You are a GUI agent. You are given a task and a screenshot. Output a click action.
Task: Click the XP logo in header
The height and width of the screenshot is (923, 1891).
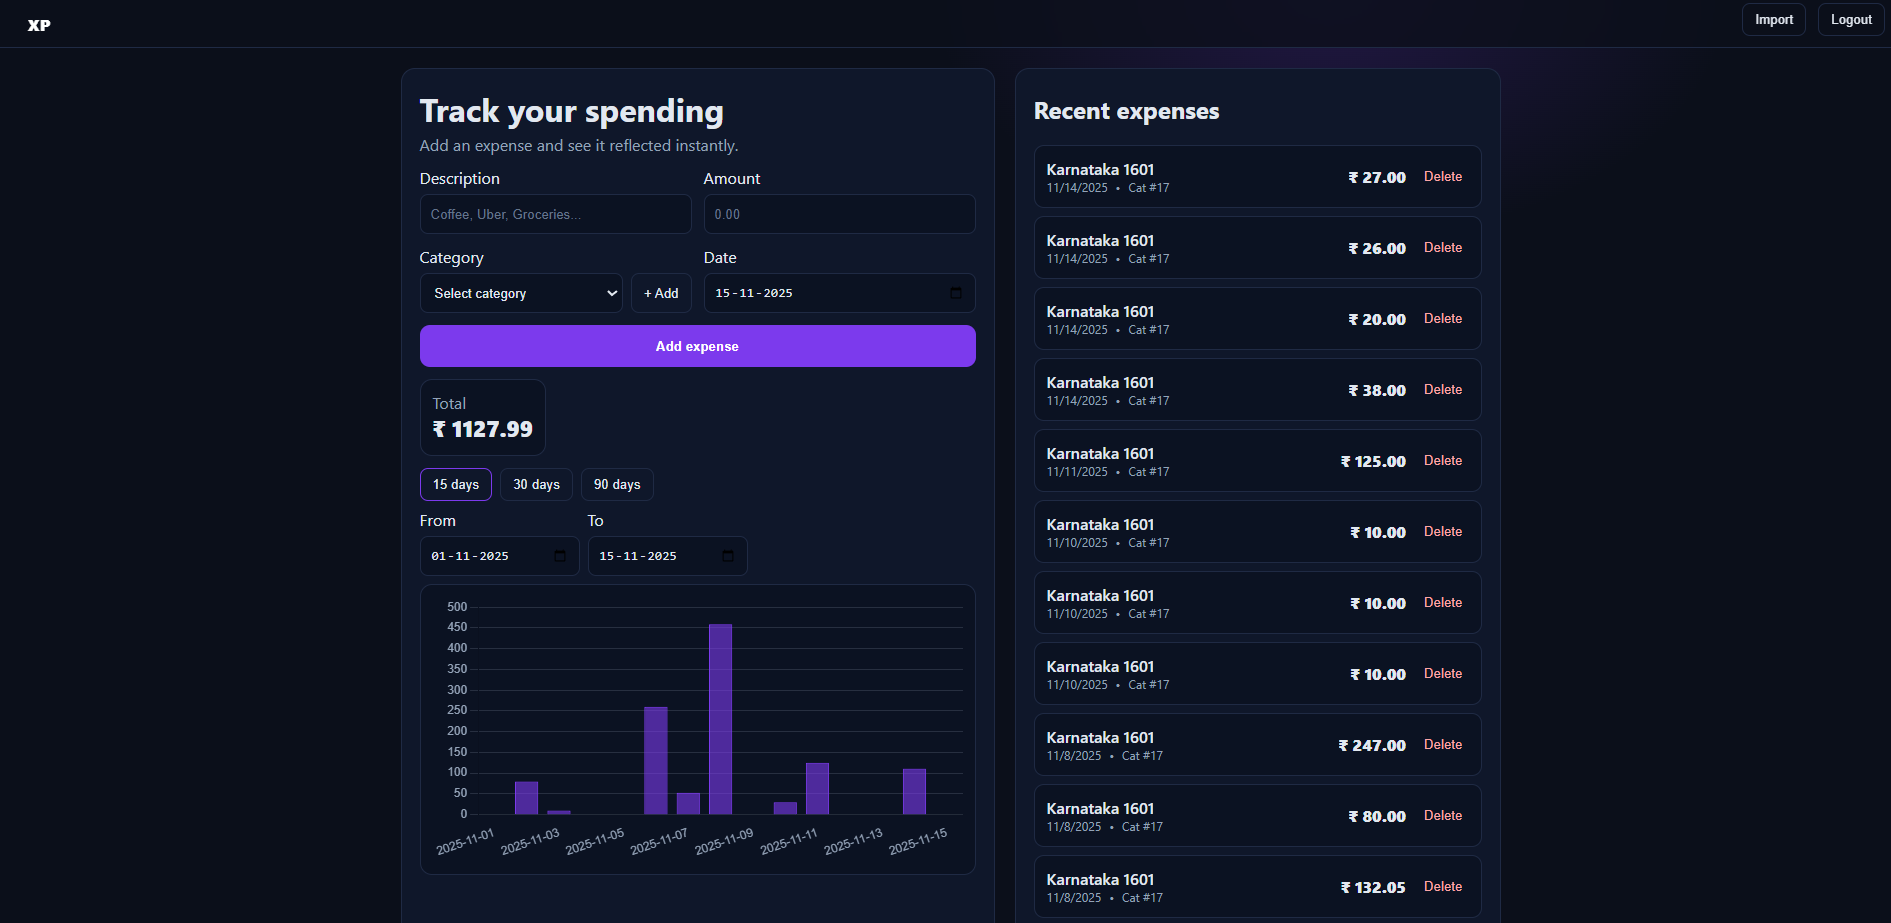click(39, 25)
